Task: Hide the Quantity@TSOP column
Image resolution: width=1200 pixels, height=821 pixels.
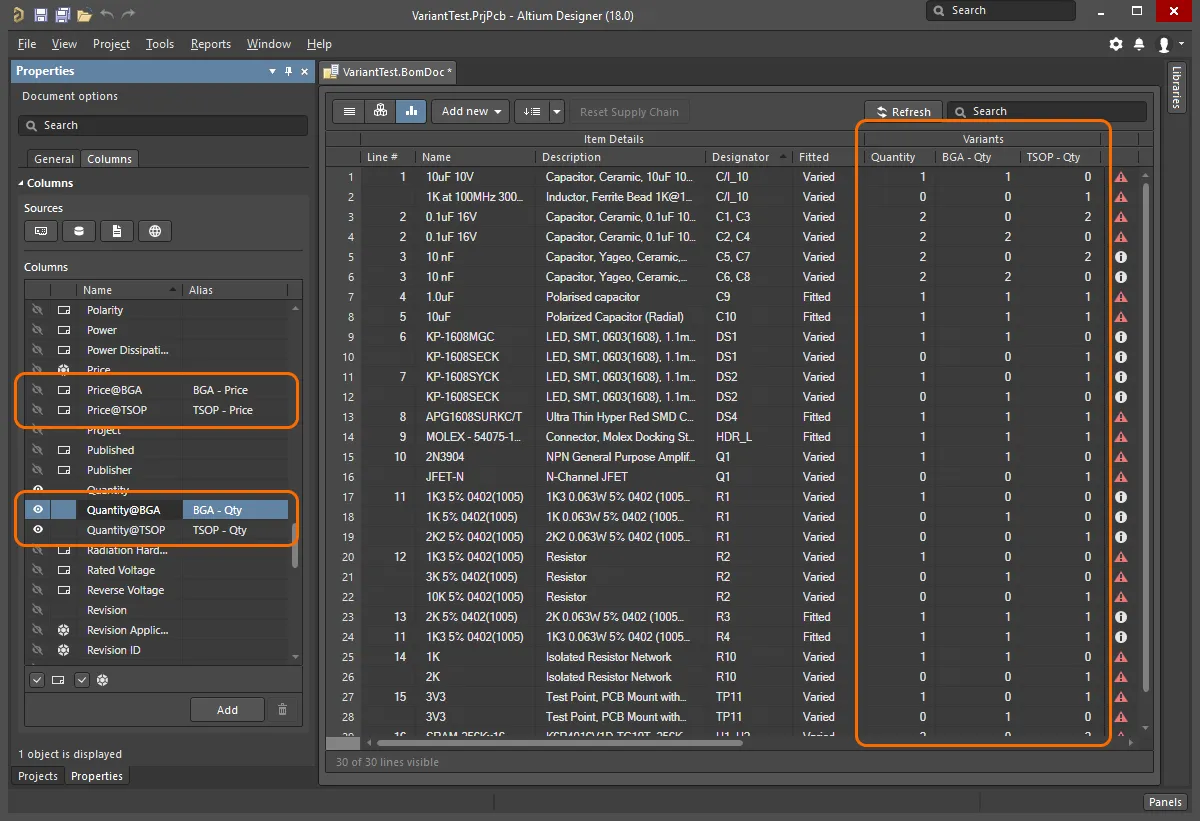Action: point(38,530)
